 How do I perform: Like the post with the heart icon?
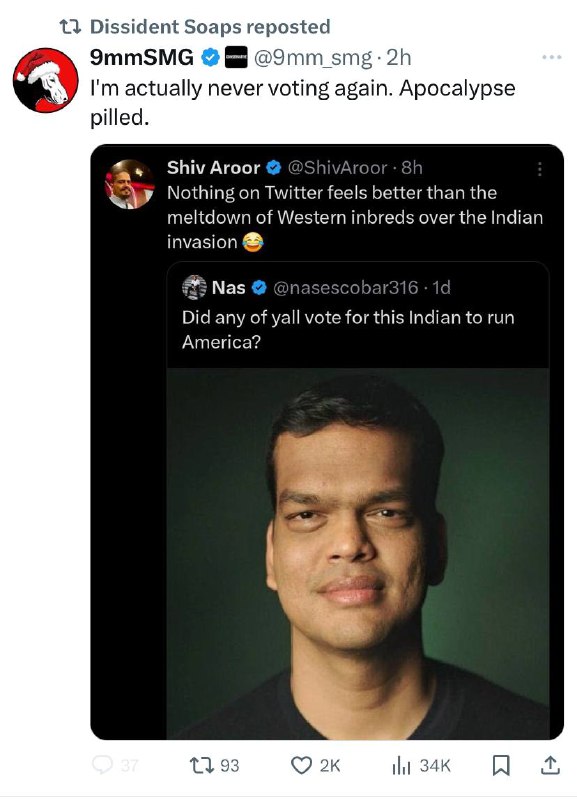301,765
